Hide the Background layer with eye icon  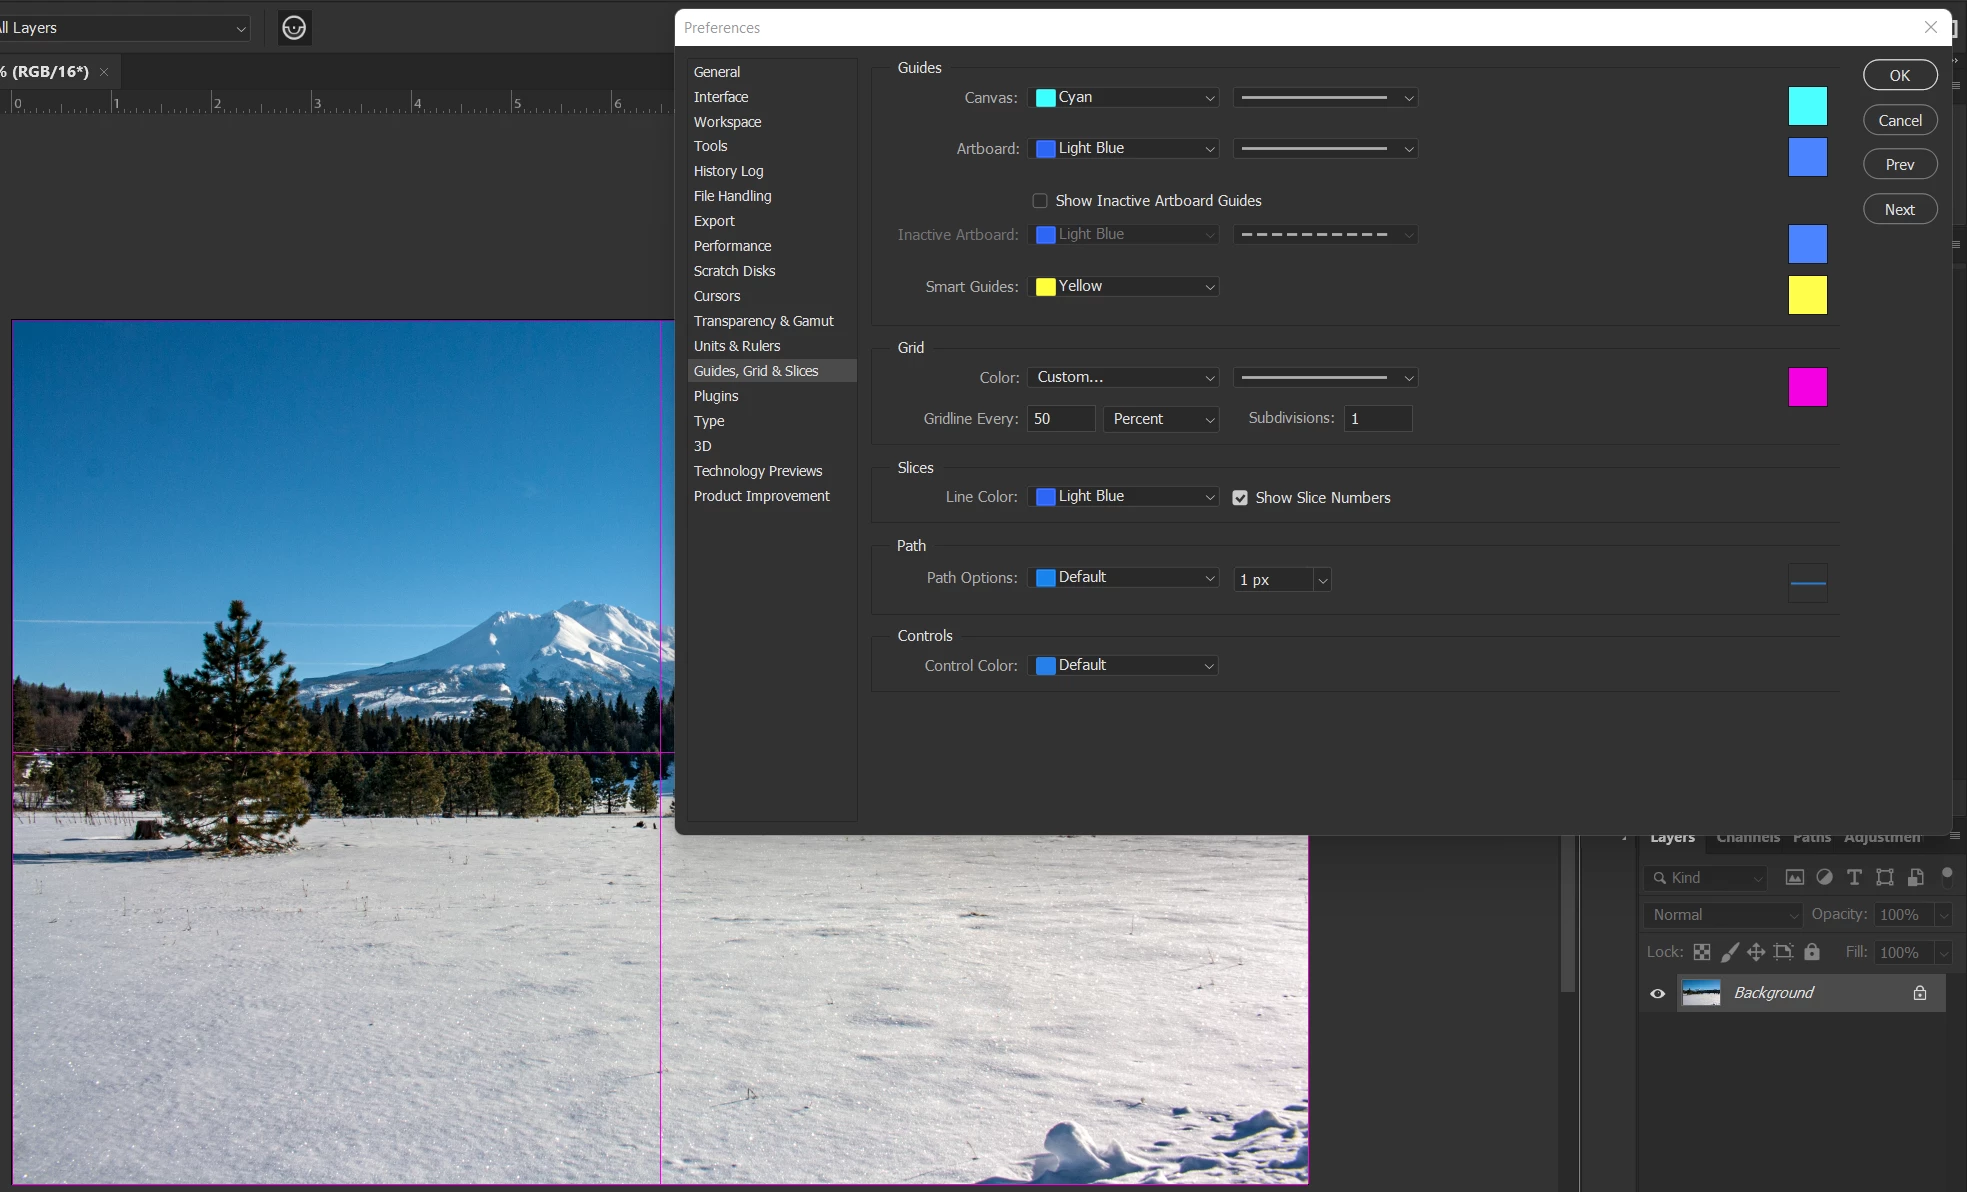point(1657,993)
